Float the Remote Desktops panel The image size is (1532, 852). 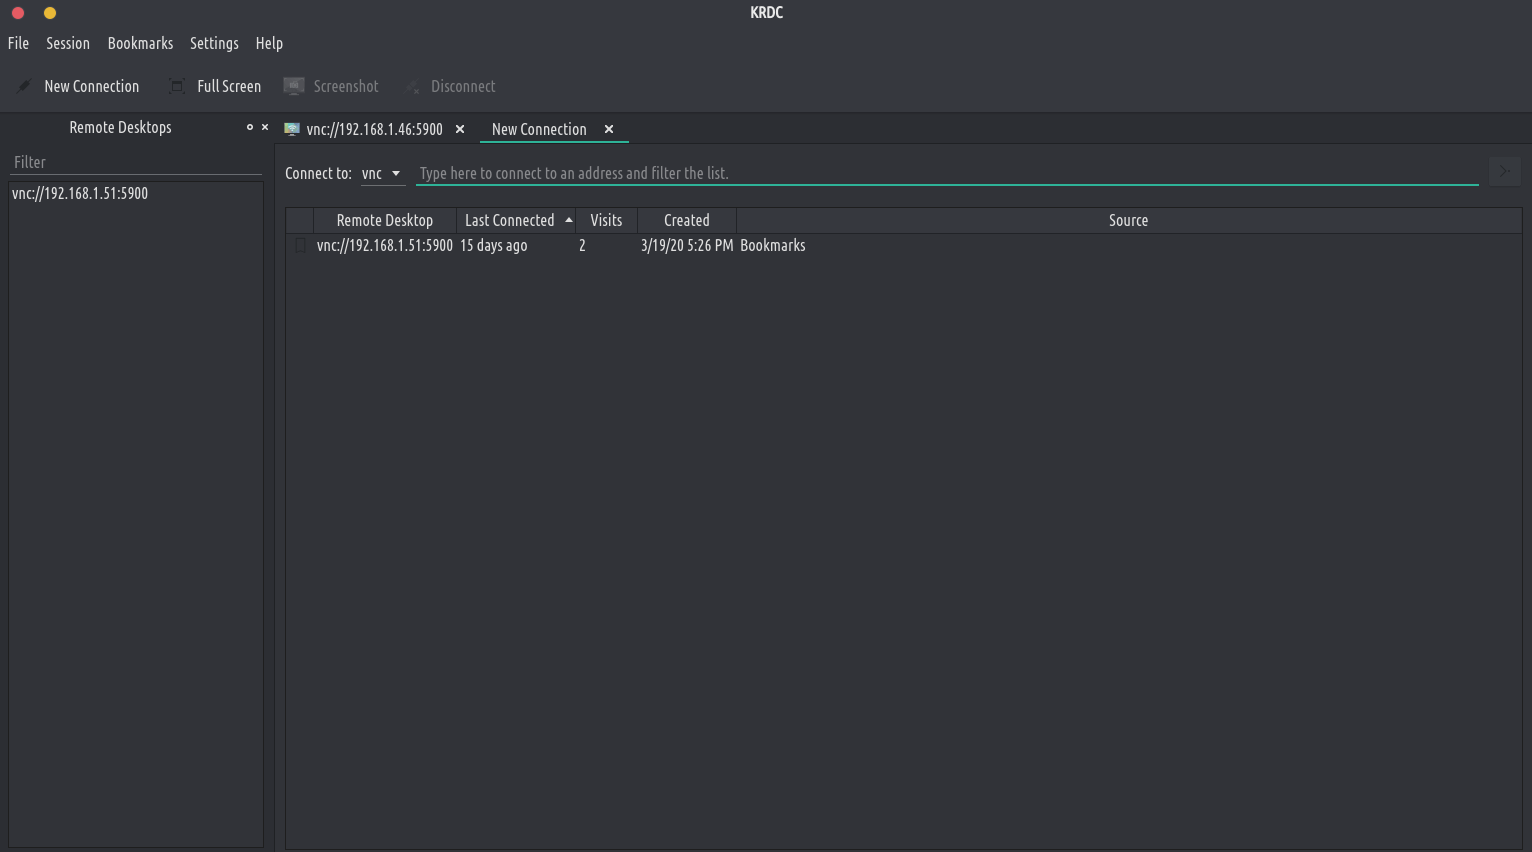click(250, 127)
